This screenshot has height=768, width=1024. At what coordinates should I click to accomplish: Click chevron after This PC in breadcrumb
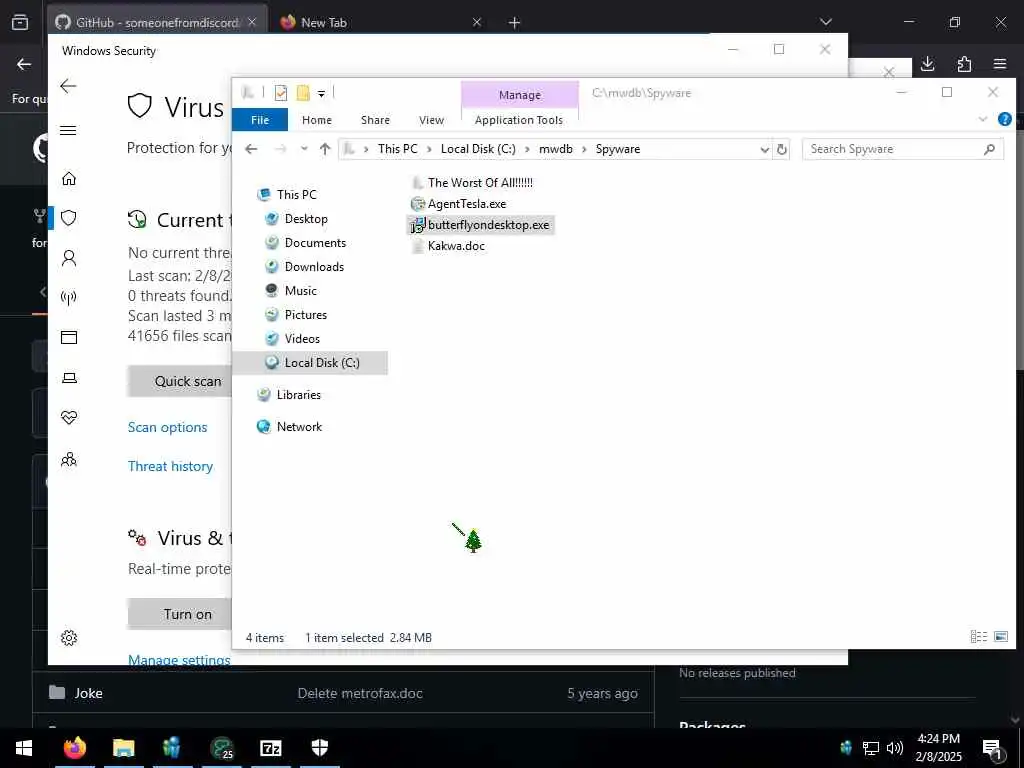coord(429,149)
